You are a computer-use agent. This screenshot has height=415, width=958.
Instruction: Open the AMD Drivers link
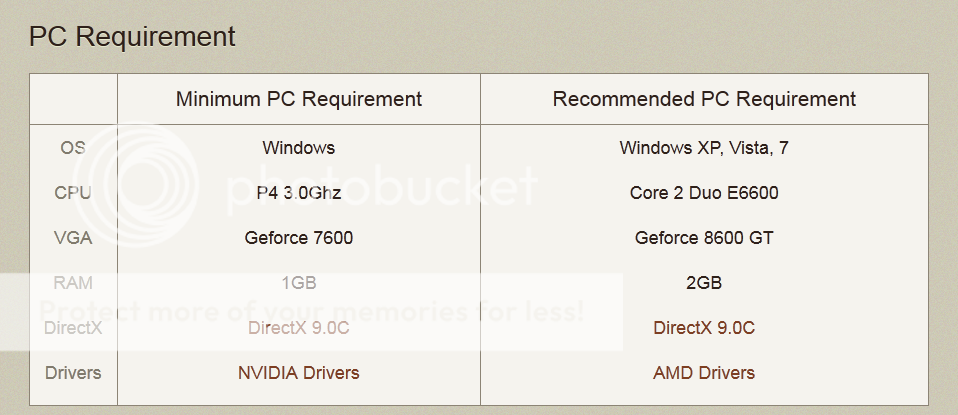pyautogui.click(x=704, y=373)
